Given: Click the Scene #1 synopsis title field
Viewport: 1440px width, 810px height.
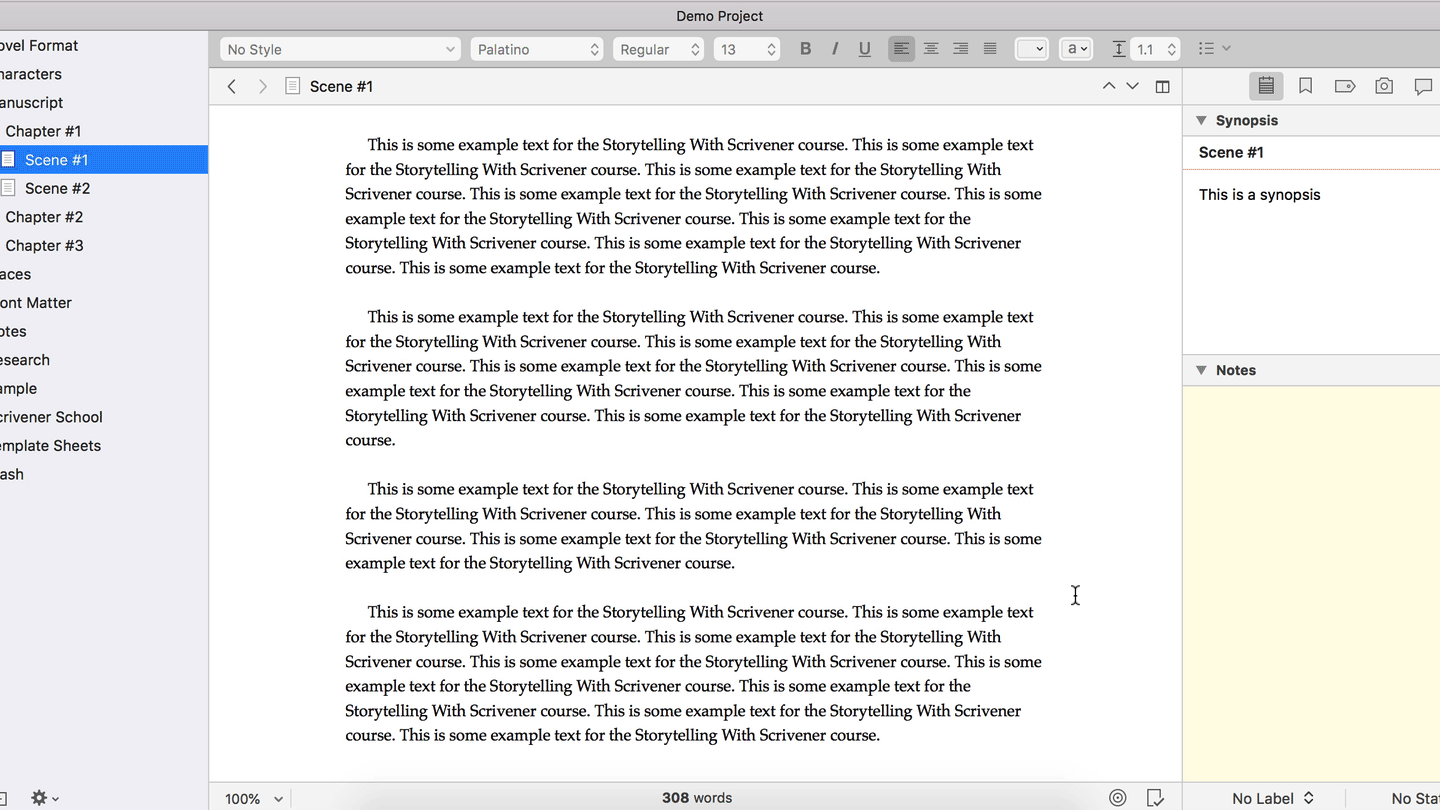Looking at the screenshot, I should tap(1311, 153).
